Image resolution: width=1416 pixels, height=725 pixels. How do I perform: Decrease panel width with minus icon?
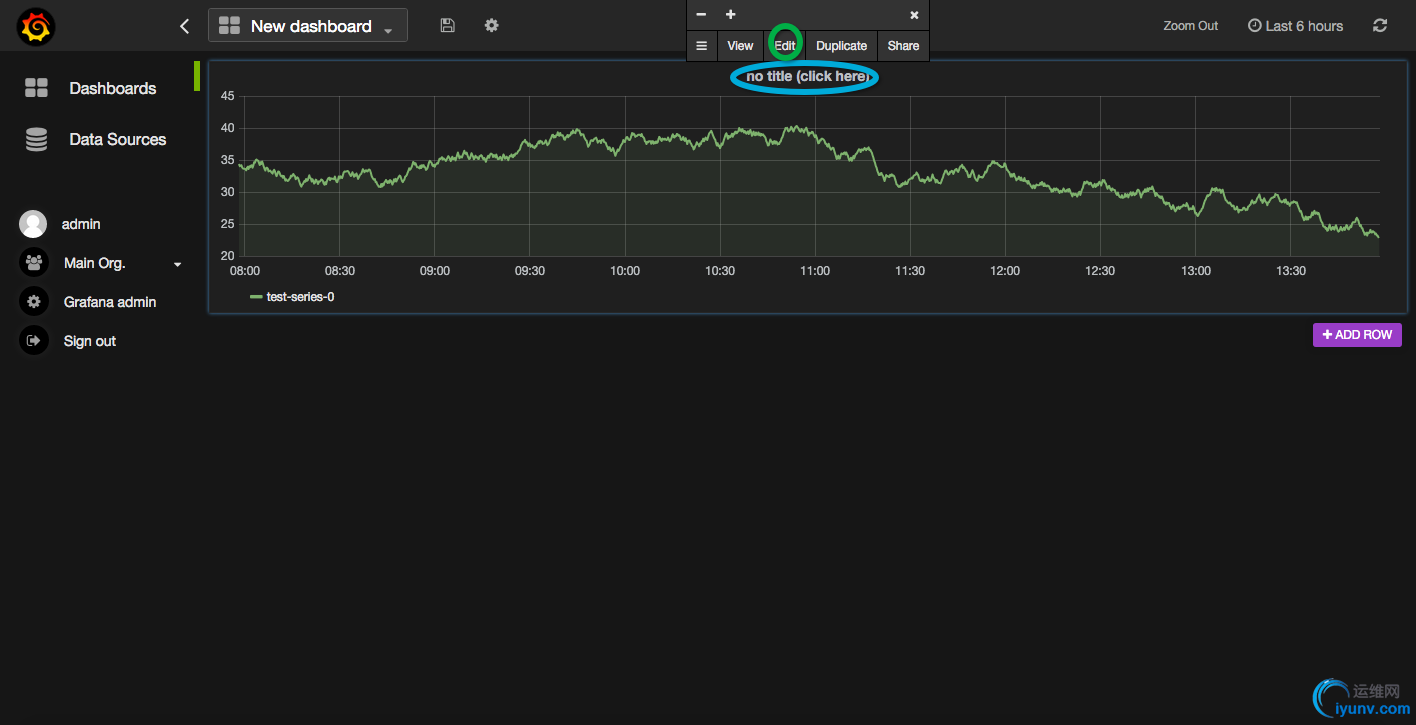[701, 15]
